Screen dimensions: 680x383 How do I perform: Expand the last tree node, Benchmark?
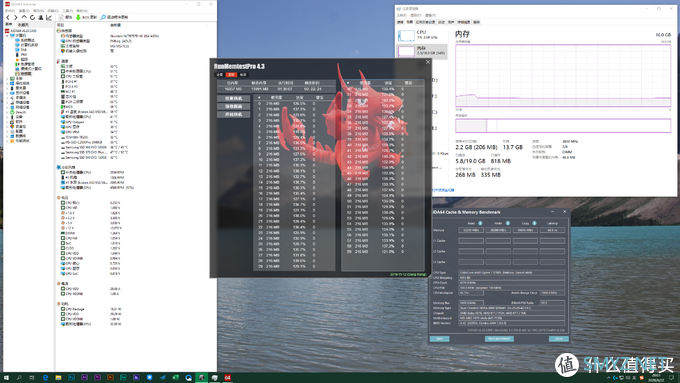pos(7,141)
